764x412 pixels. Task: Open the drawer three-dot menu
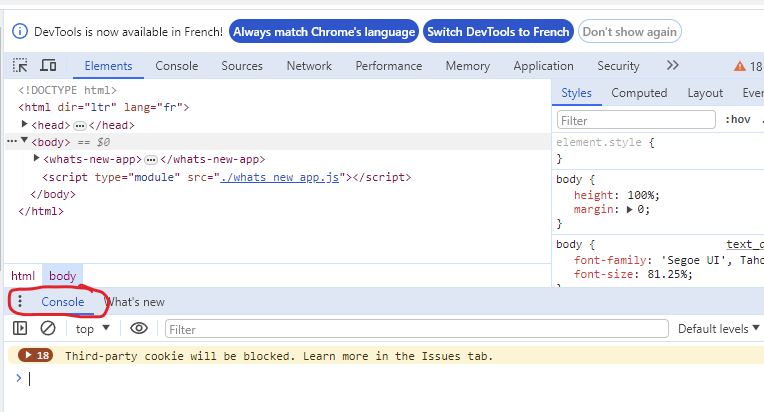coord(20,301)
